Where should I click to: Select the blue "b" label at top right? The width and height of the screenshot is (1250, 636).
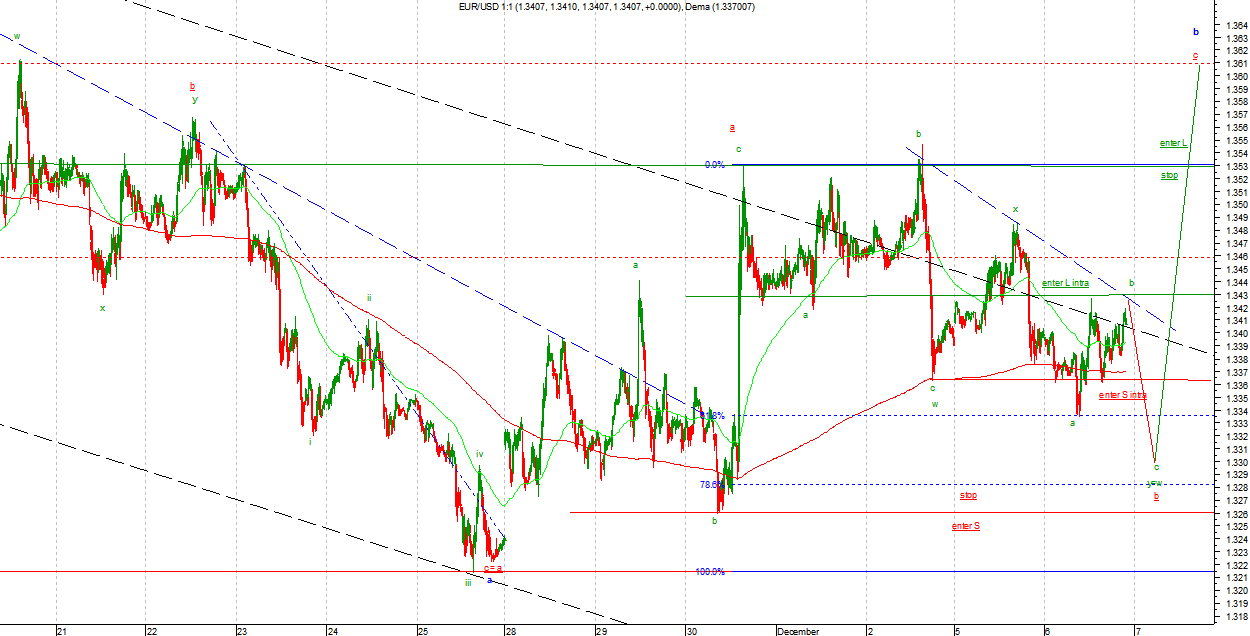[1195, 31]
